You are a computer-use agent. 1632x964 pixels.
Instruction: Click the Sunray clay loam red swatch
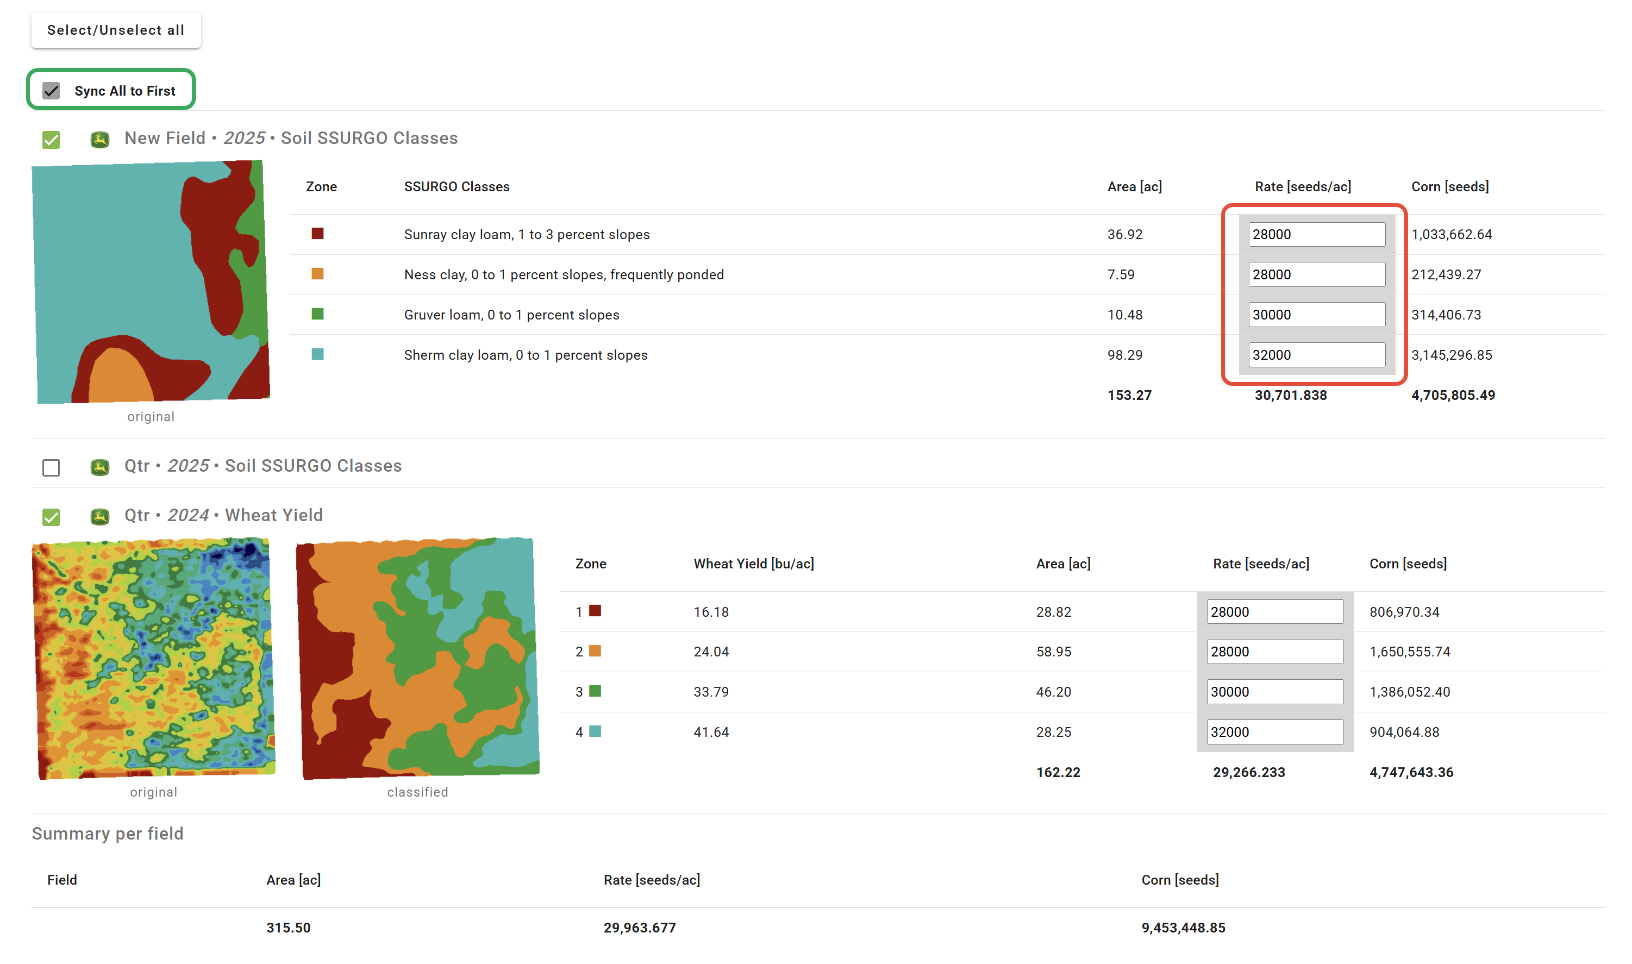click(318, 234)
